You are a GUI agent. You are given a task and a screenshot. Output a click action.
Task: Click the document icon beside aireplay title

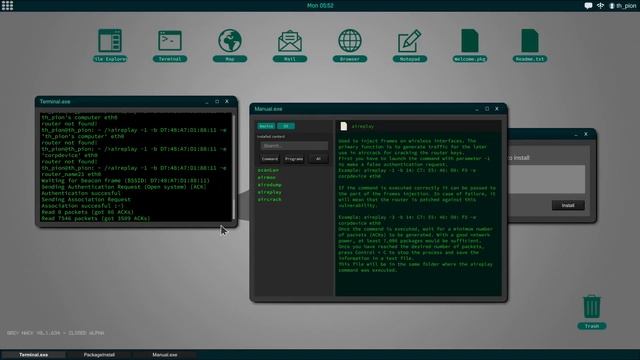coord(344,126)
